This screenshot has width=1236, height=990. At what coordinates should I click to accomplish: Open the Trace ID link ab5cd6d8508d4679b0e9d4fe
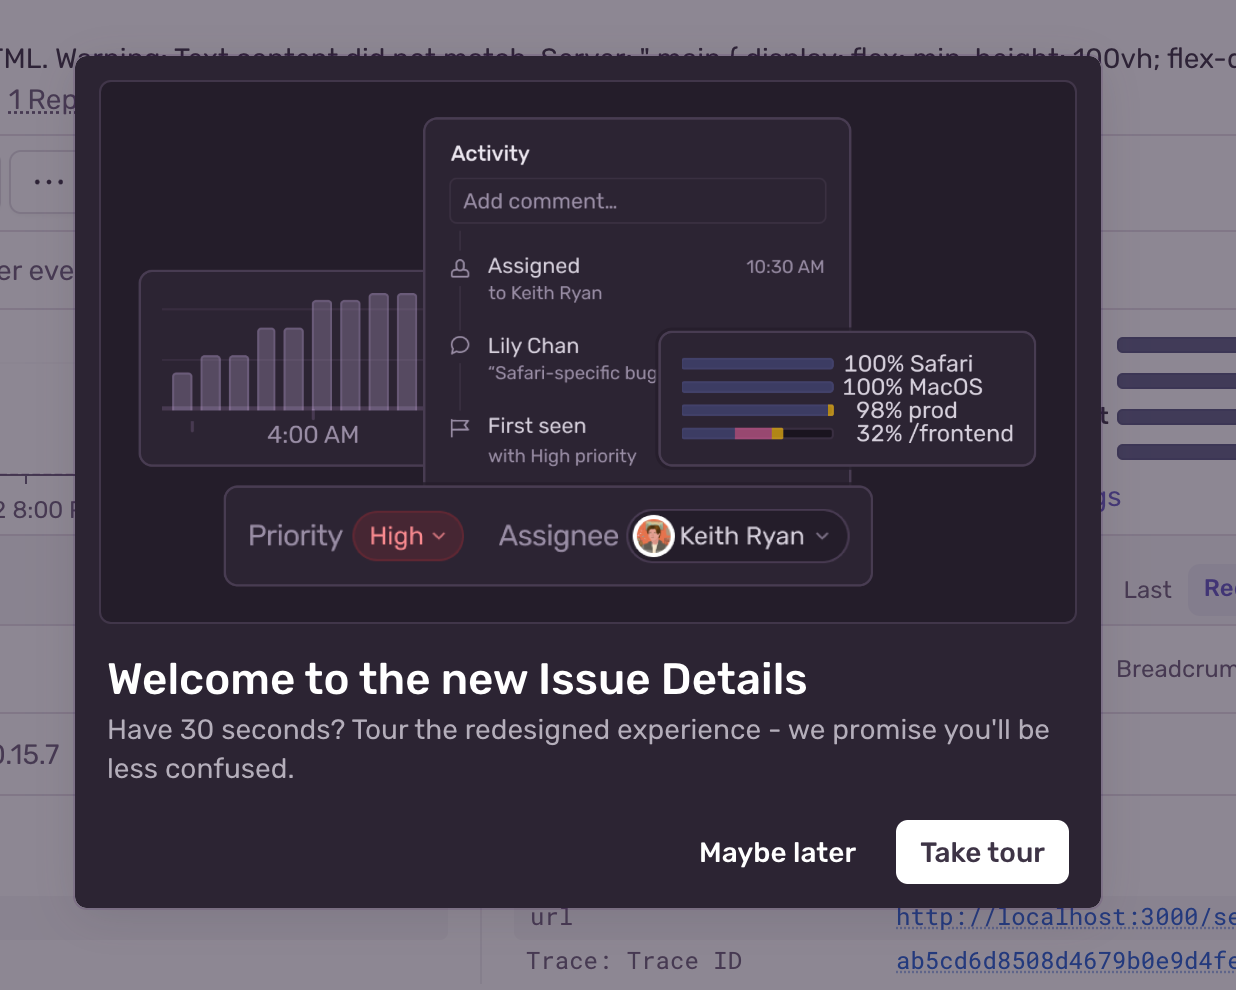click(1065, 961)
